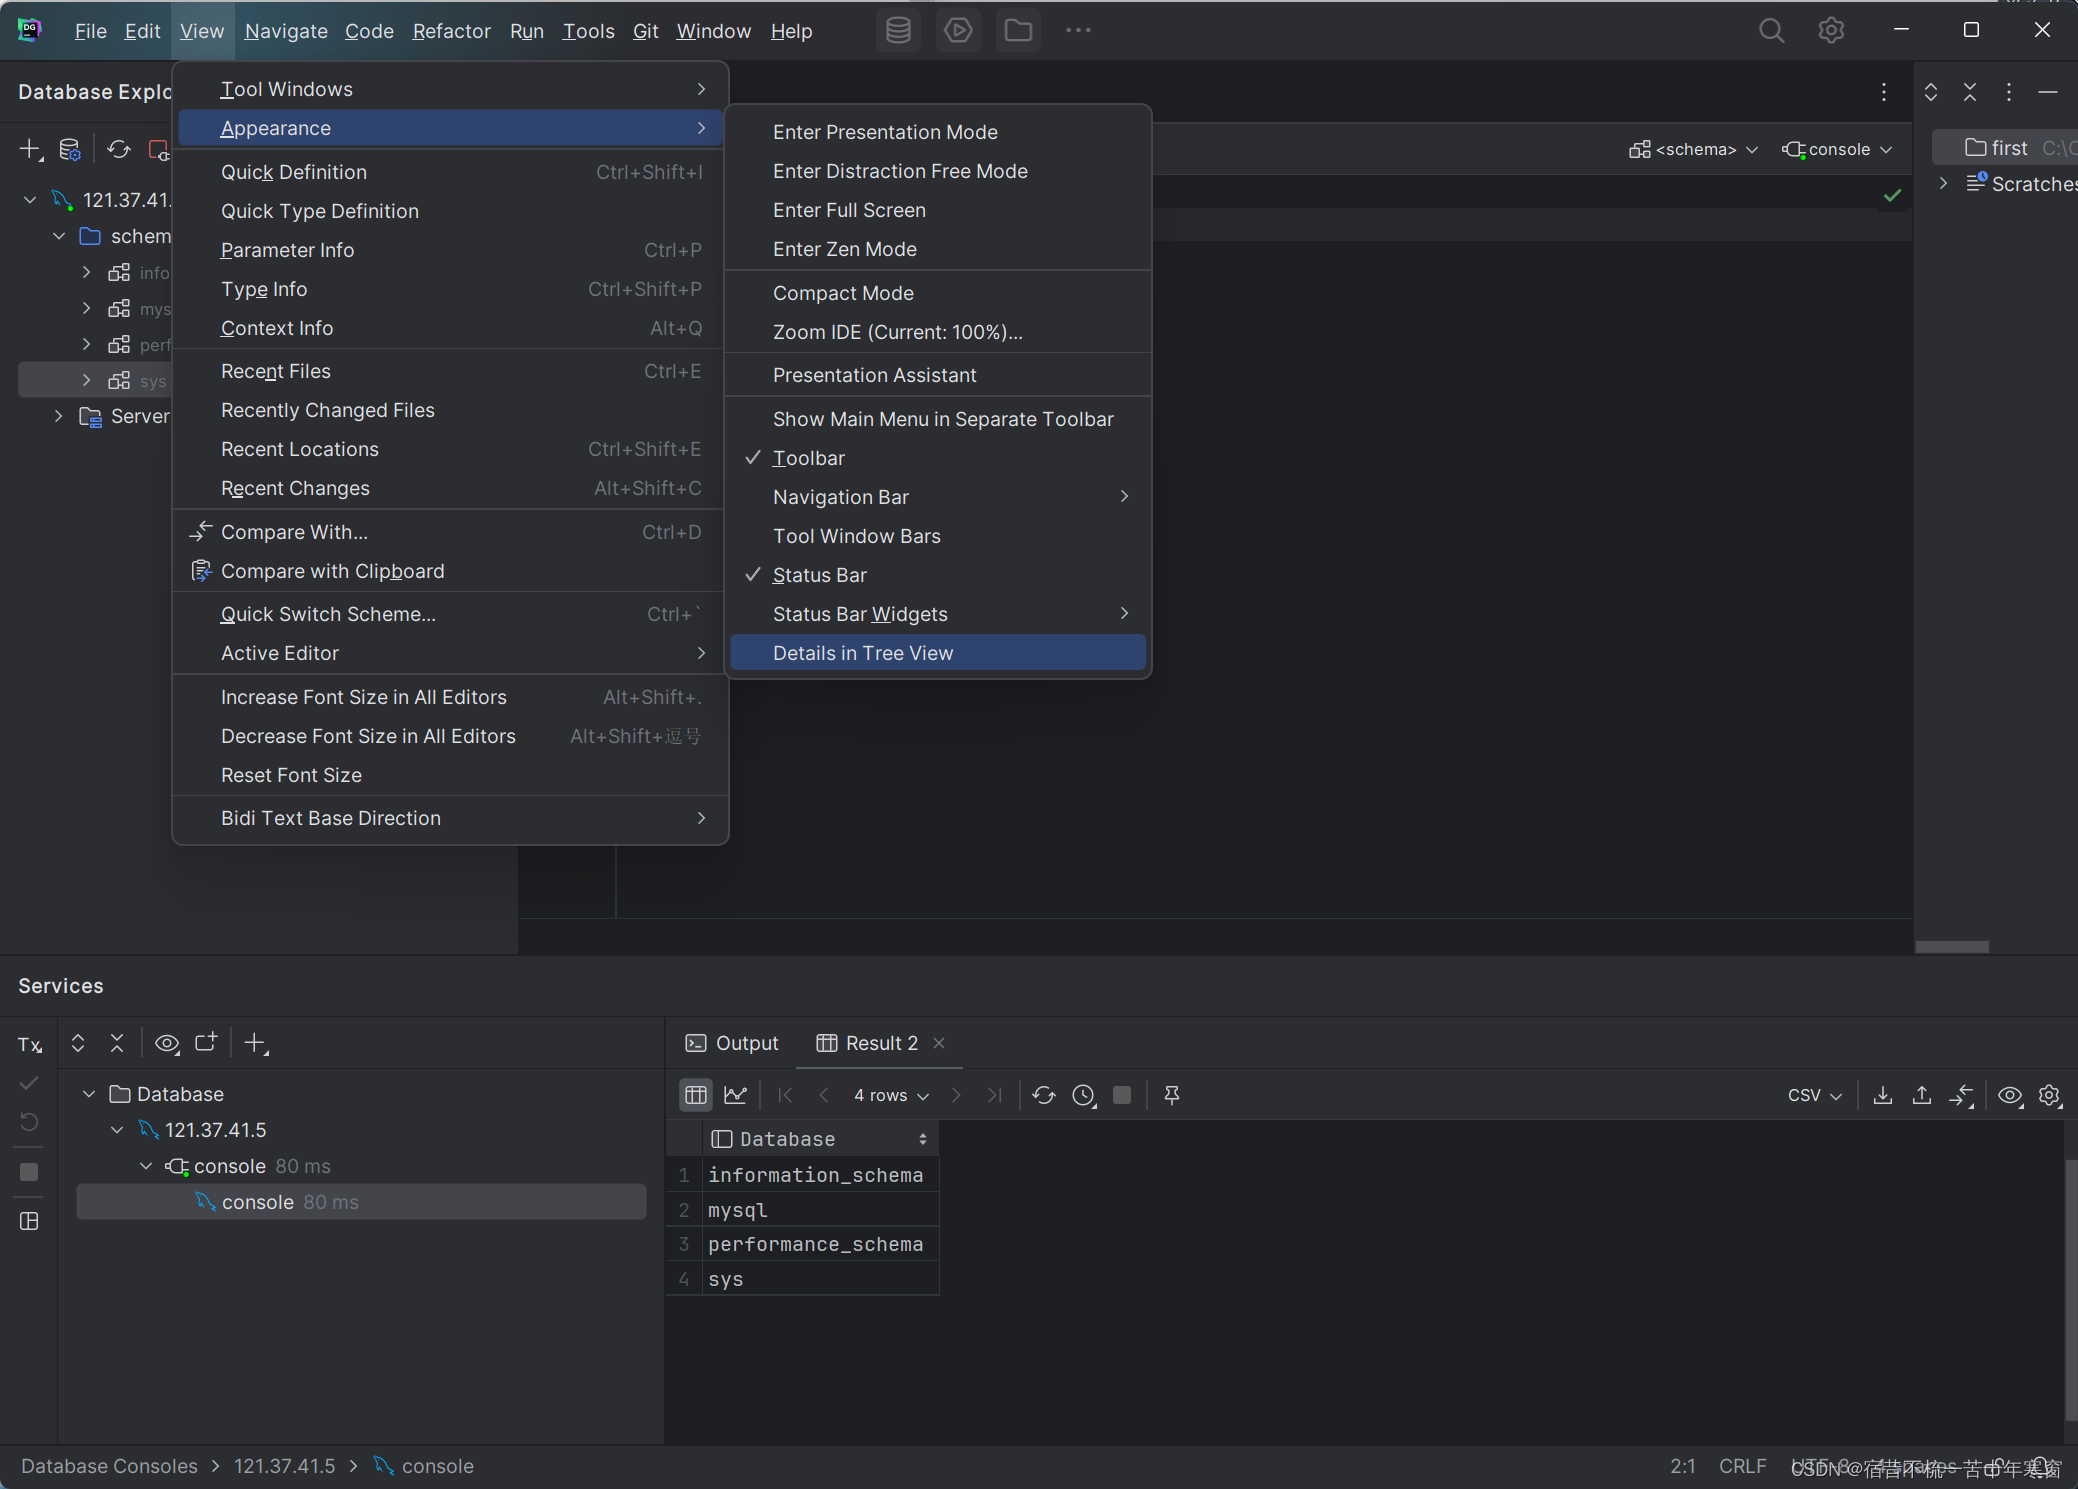The height and width of the screenshot is (1489, 2078).
Task: Open the Navigate menu
Action: (286, 31)
